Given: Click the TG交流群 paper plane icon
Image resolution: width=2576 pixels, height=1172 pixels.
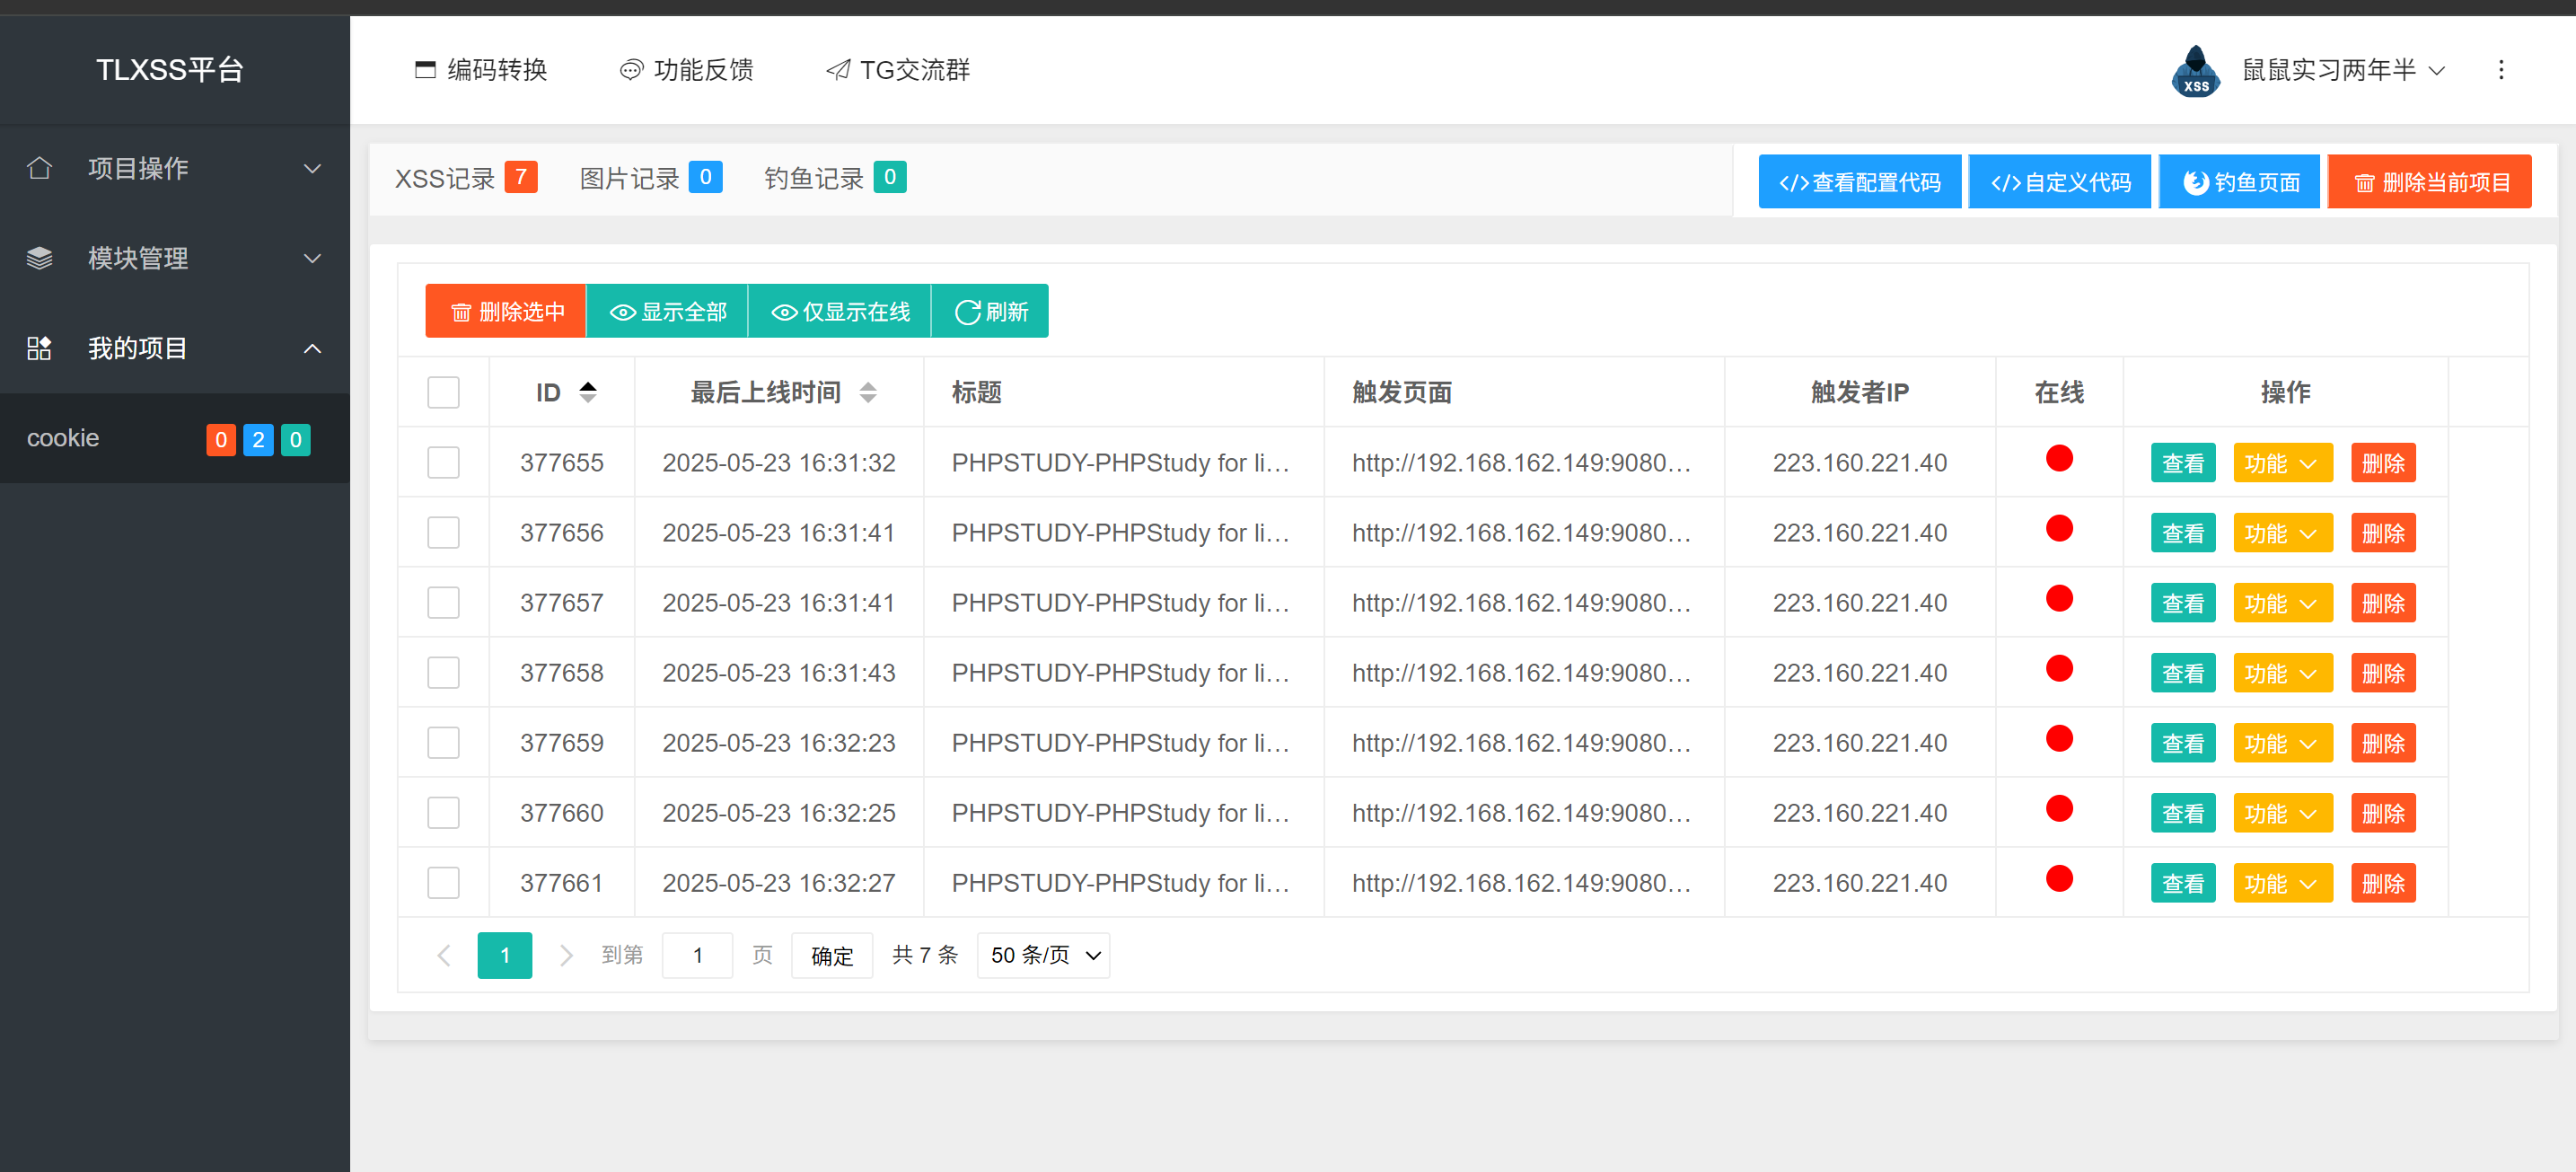Looking at the screenshot, I should pos(838,70).
